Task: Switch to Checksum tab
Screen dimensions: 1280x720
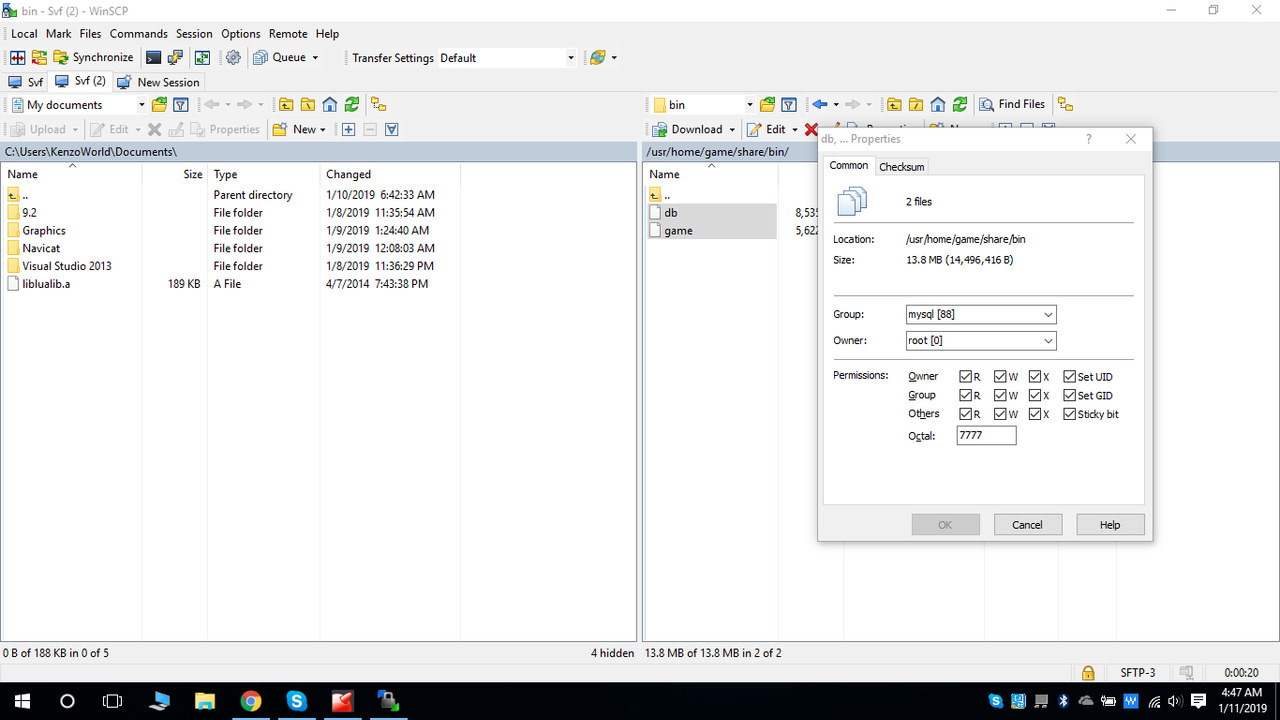Action: pos(901,167)
